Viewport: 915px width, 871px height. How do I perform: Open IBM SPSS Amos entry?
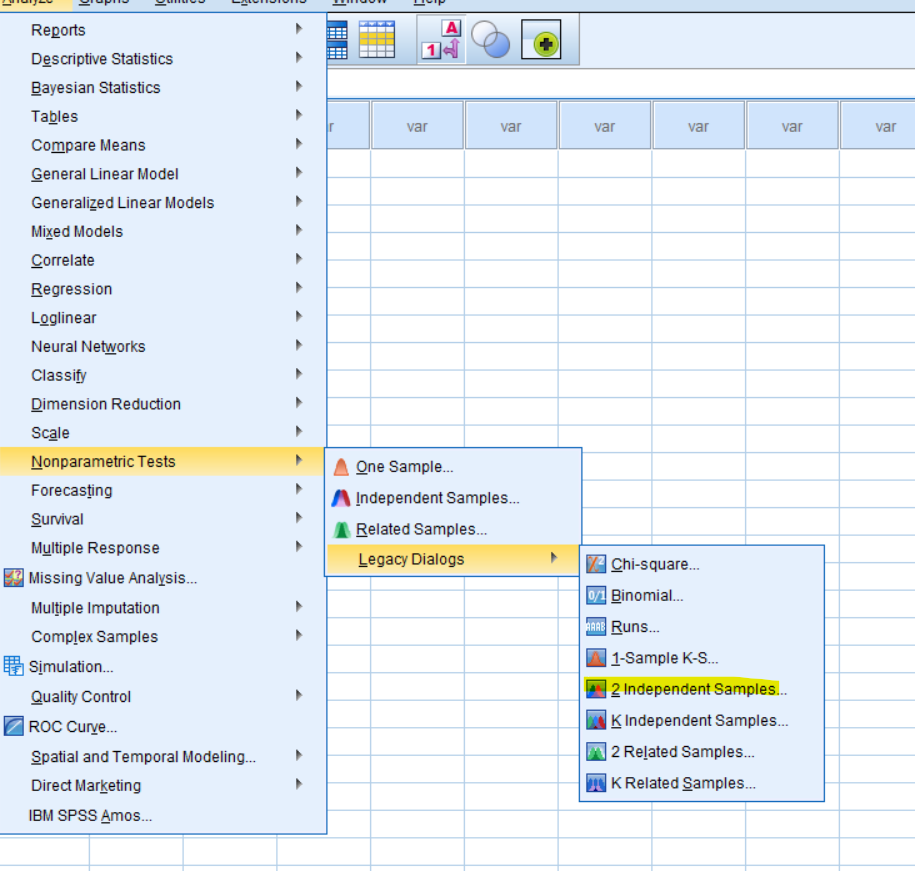[90, 816]
